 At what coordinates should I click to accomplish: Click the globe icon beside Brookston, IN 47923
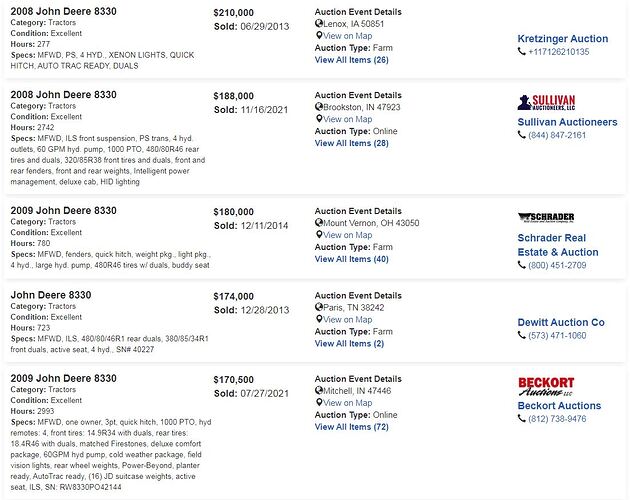(x=319, y=107)
